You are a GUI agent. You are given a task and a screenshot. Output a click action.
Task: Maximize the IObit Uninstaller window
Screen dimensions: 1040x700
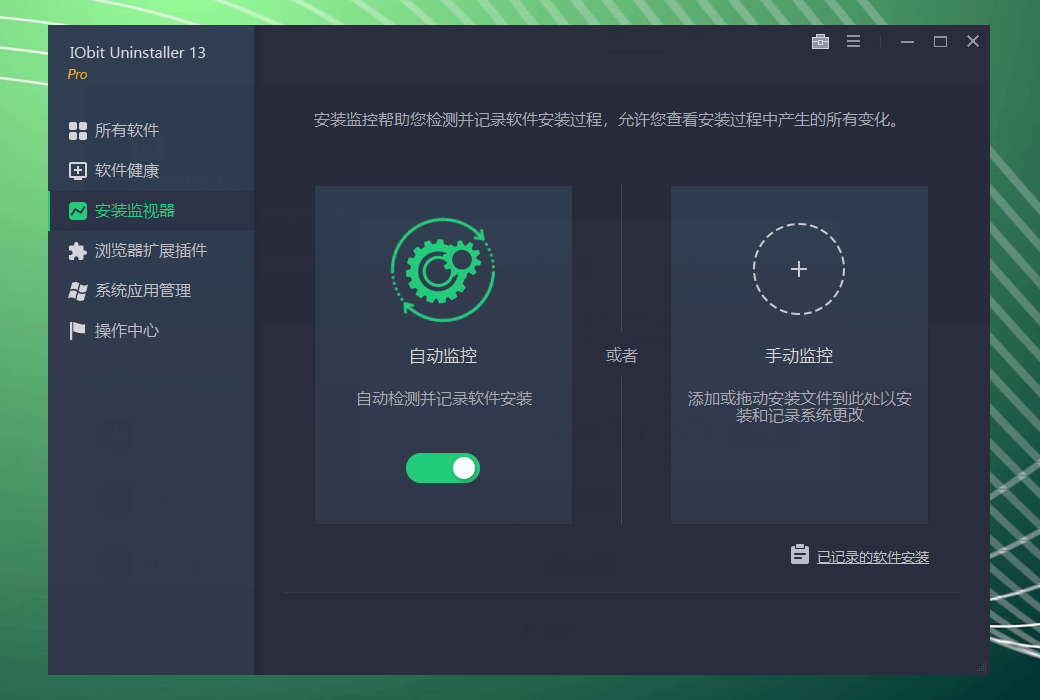click(x=940, y=42)
